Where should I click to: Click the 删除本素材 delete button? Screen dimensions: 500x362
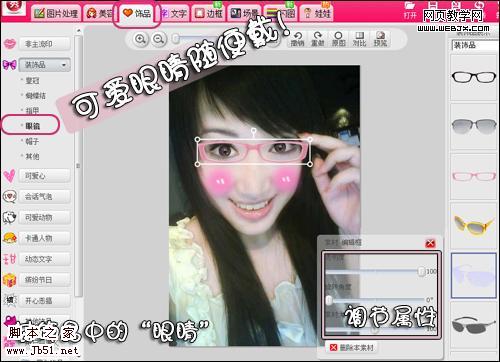(352, 347)
